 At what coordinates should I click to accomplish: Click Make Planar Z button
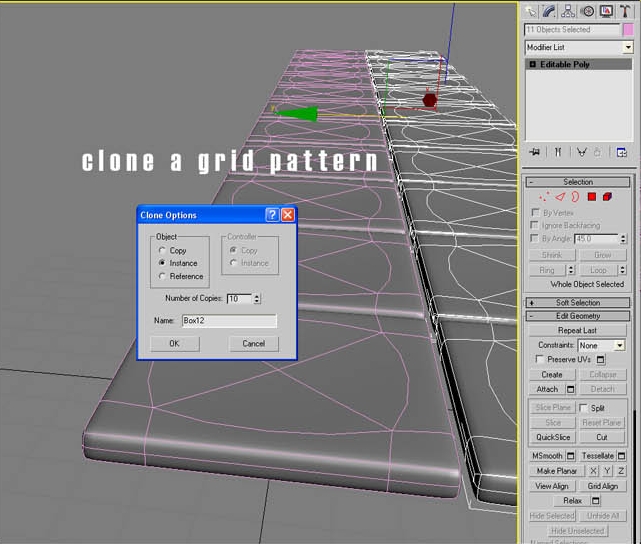point(621,471)
